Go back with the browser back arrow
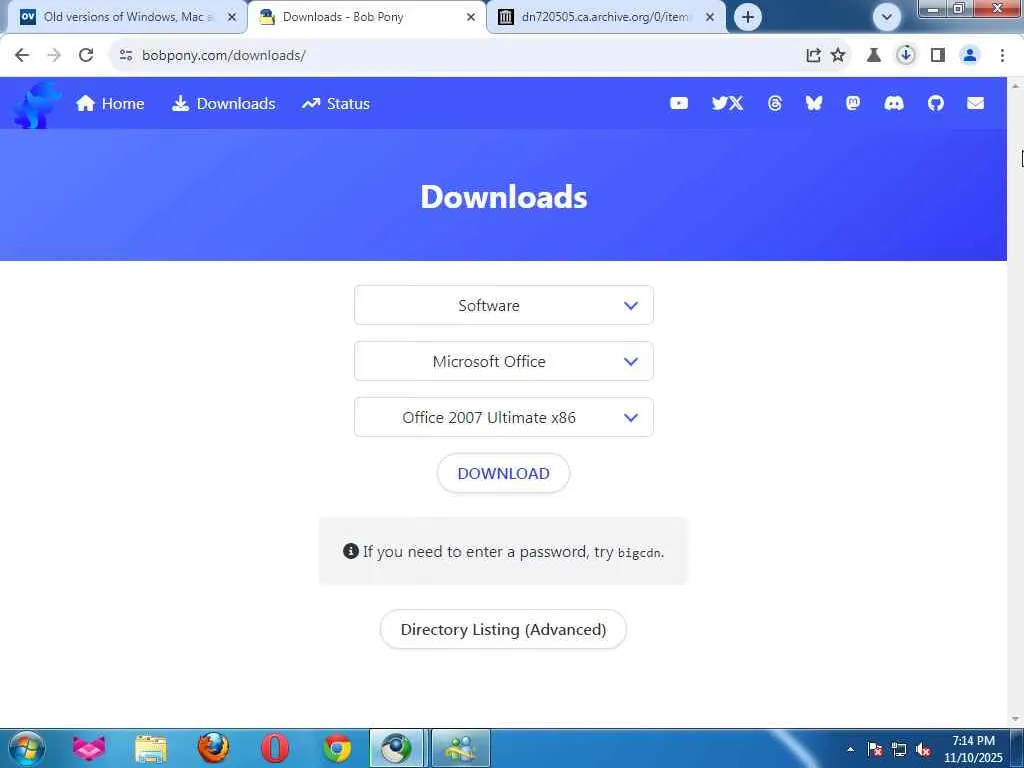 (x=22, y=56)
